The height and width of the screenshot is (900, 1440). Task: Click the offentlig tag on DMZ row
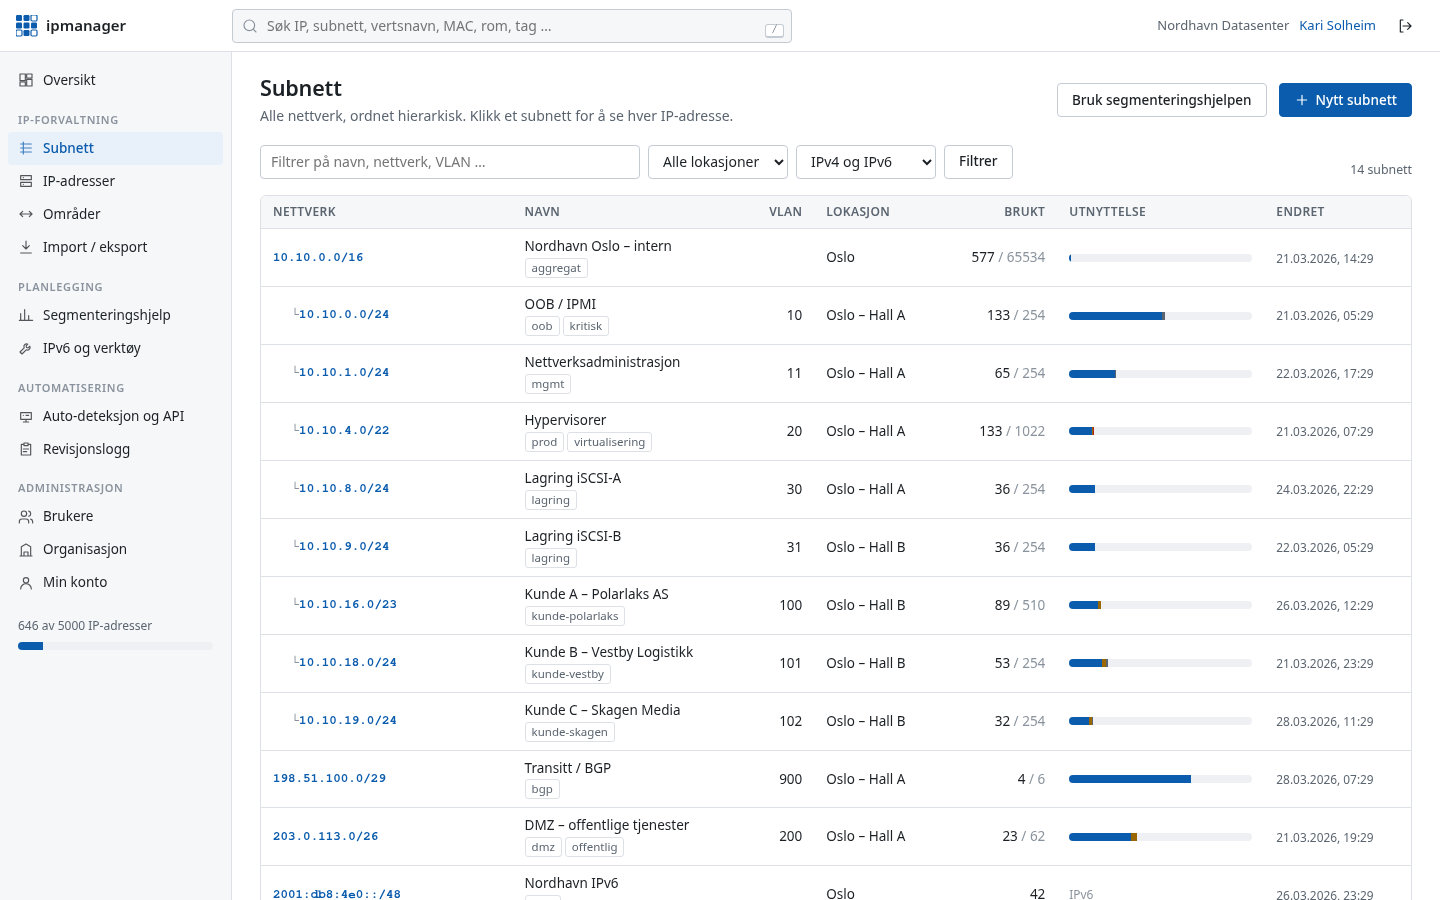click(594, 847)
